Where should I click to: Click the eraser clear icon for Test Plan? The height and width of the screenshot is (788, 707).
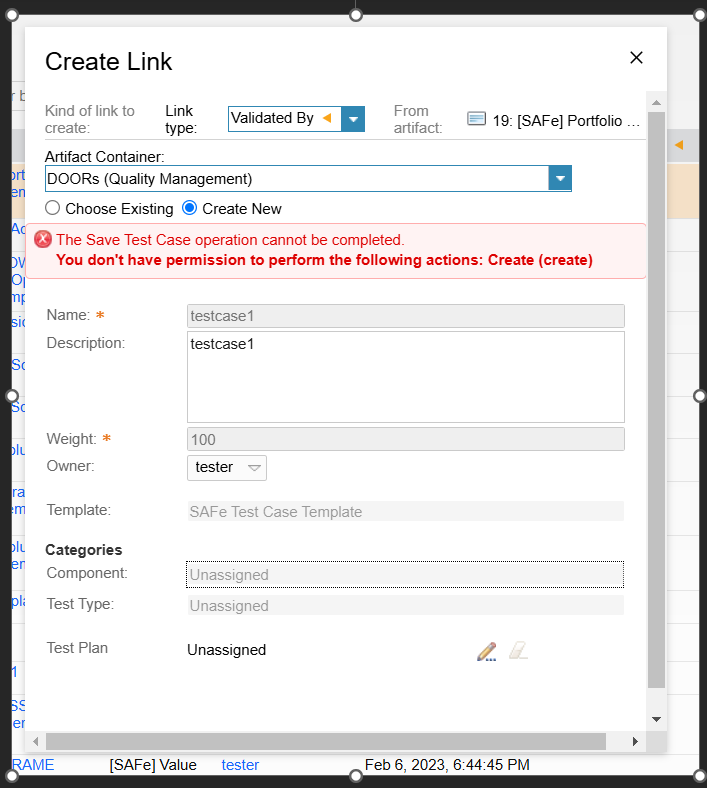pos(517,651)
